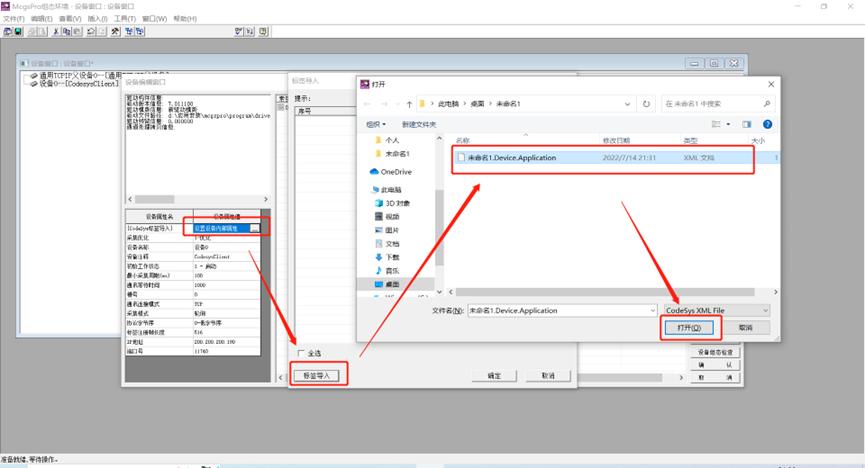Screen dimensions: 865x468
Task: Click the paste icon after the copy icon
Action: [77, 31]
